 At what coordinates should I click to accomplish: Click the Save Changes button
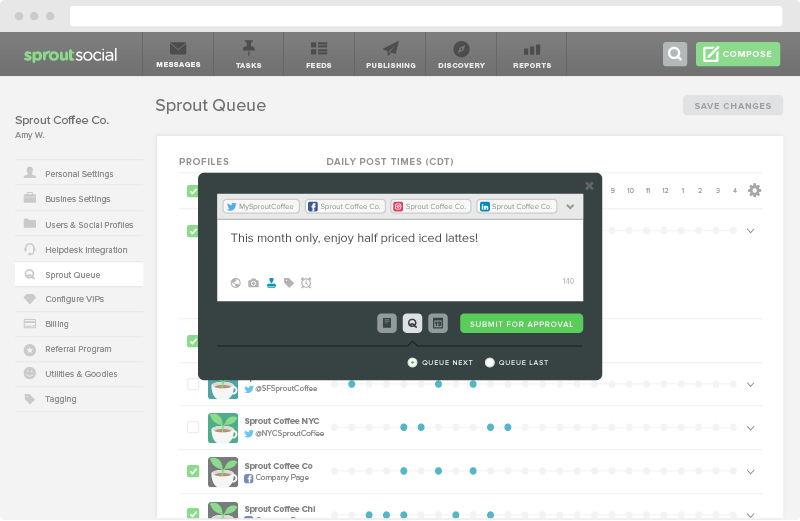click(x=733, y=106)
